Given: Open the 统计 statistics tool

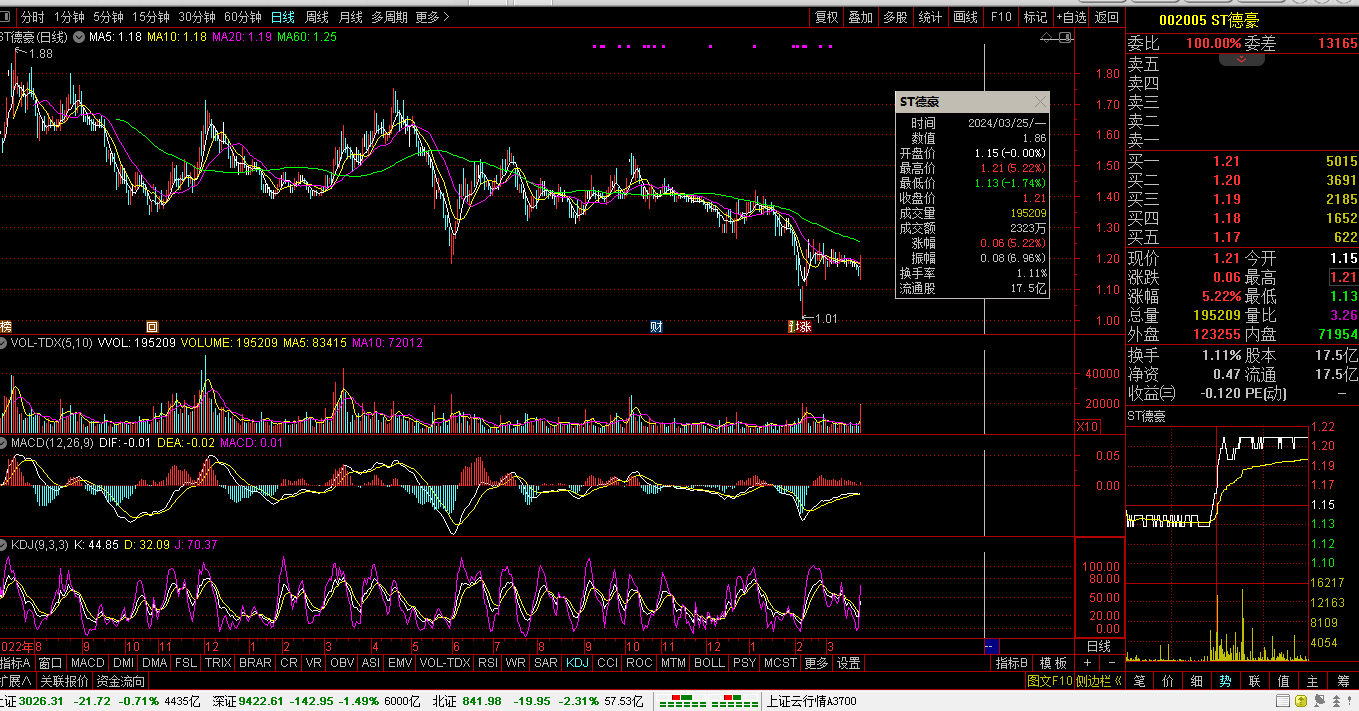Looking at the screenshot, I should 930,17.
